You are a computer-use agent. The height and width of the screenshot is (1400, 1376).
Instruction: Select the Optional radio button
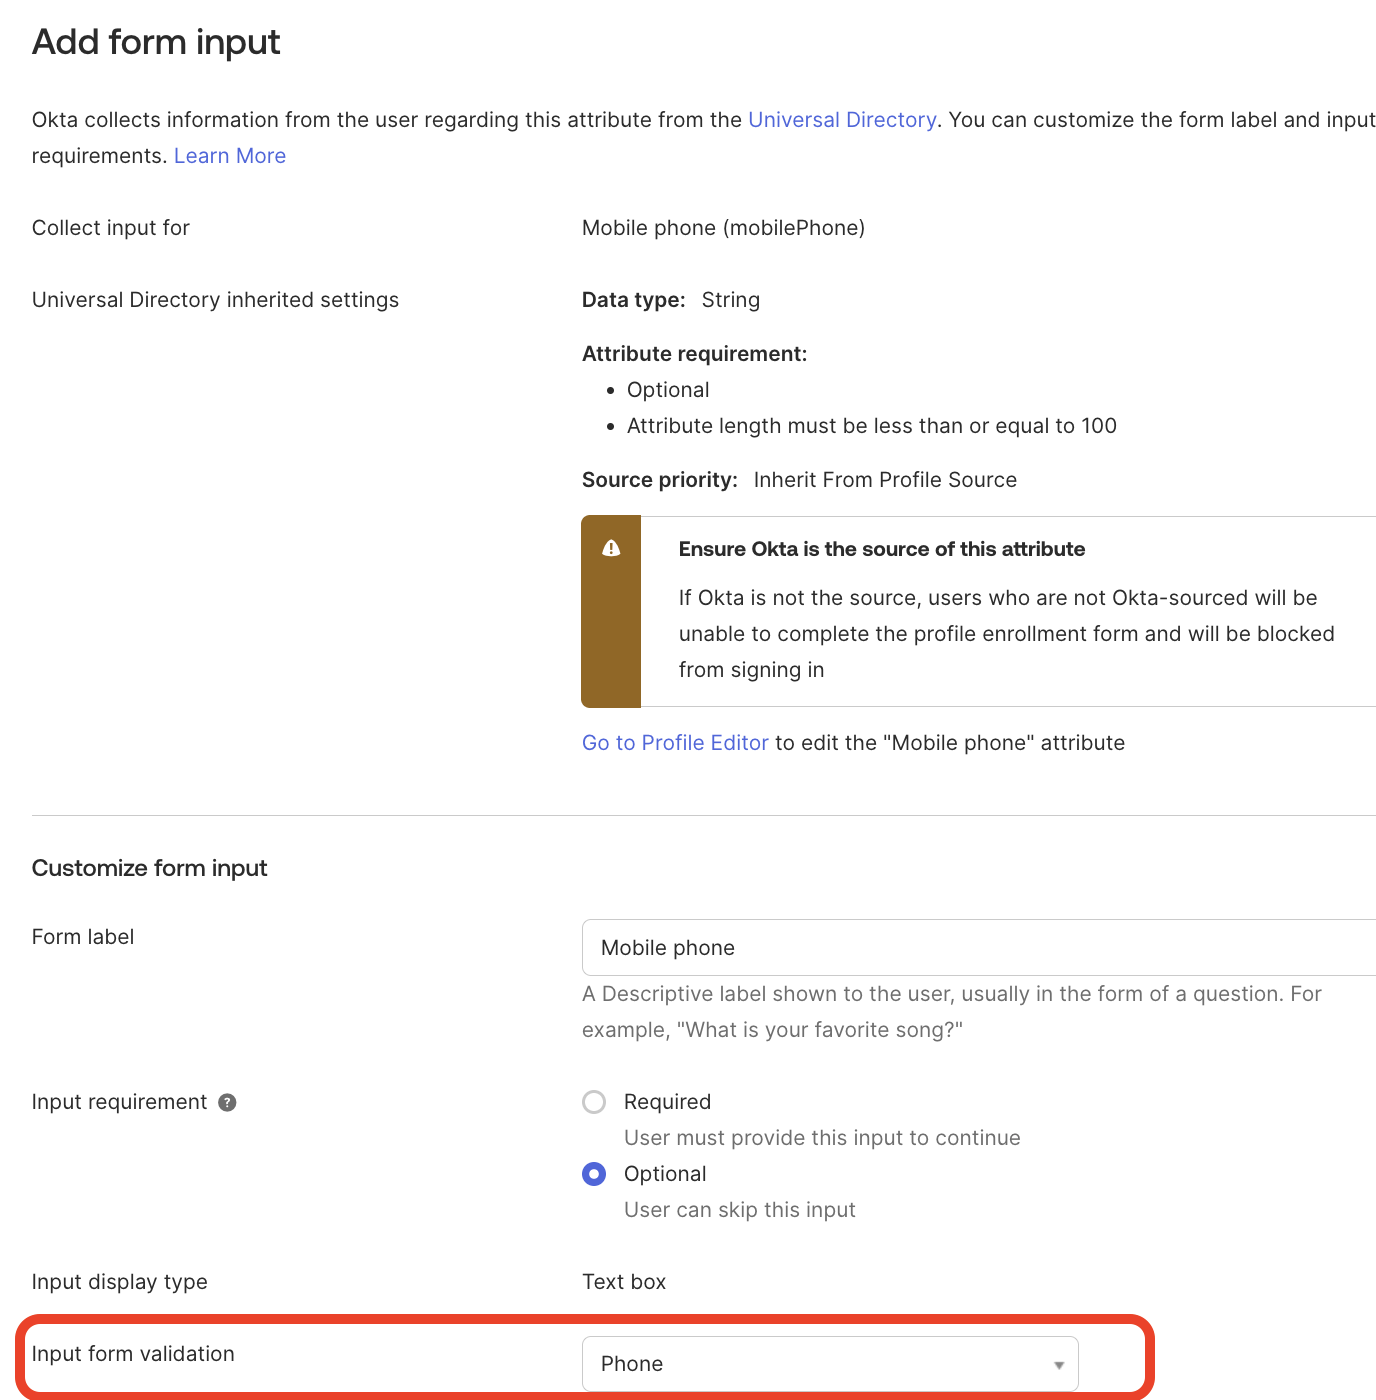coord(594,1173)
